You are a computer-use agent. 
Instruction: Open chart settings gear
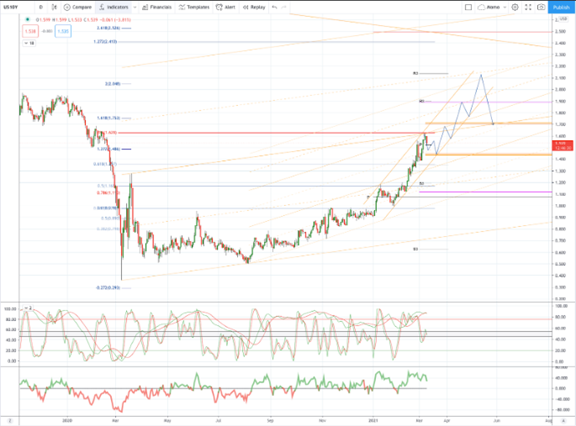click(x=515, y=7)
